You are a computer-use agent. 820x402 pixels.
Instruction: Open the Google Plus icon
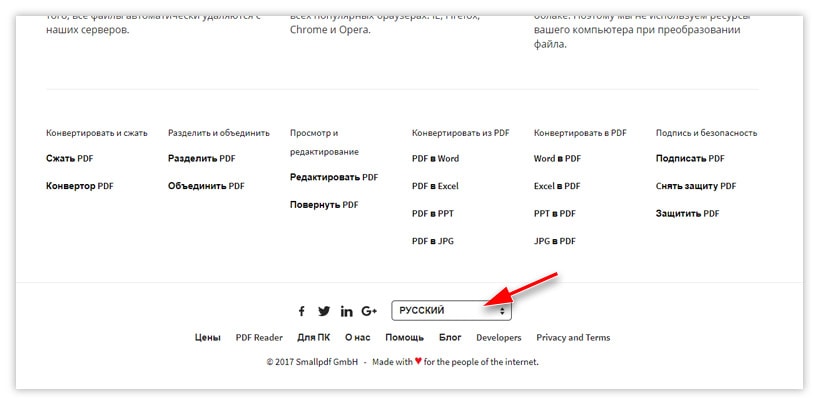click(x=369, y=311)
